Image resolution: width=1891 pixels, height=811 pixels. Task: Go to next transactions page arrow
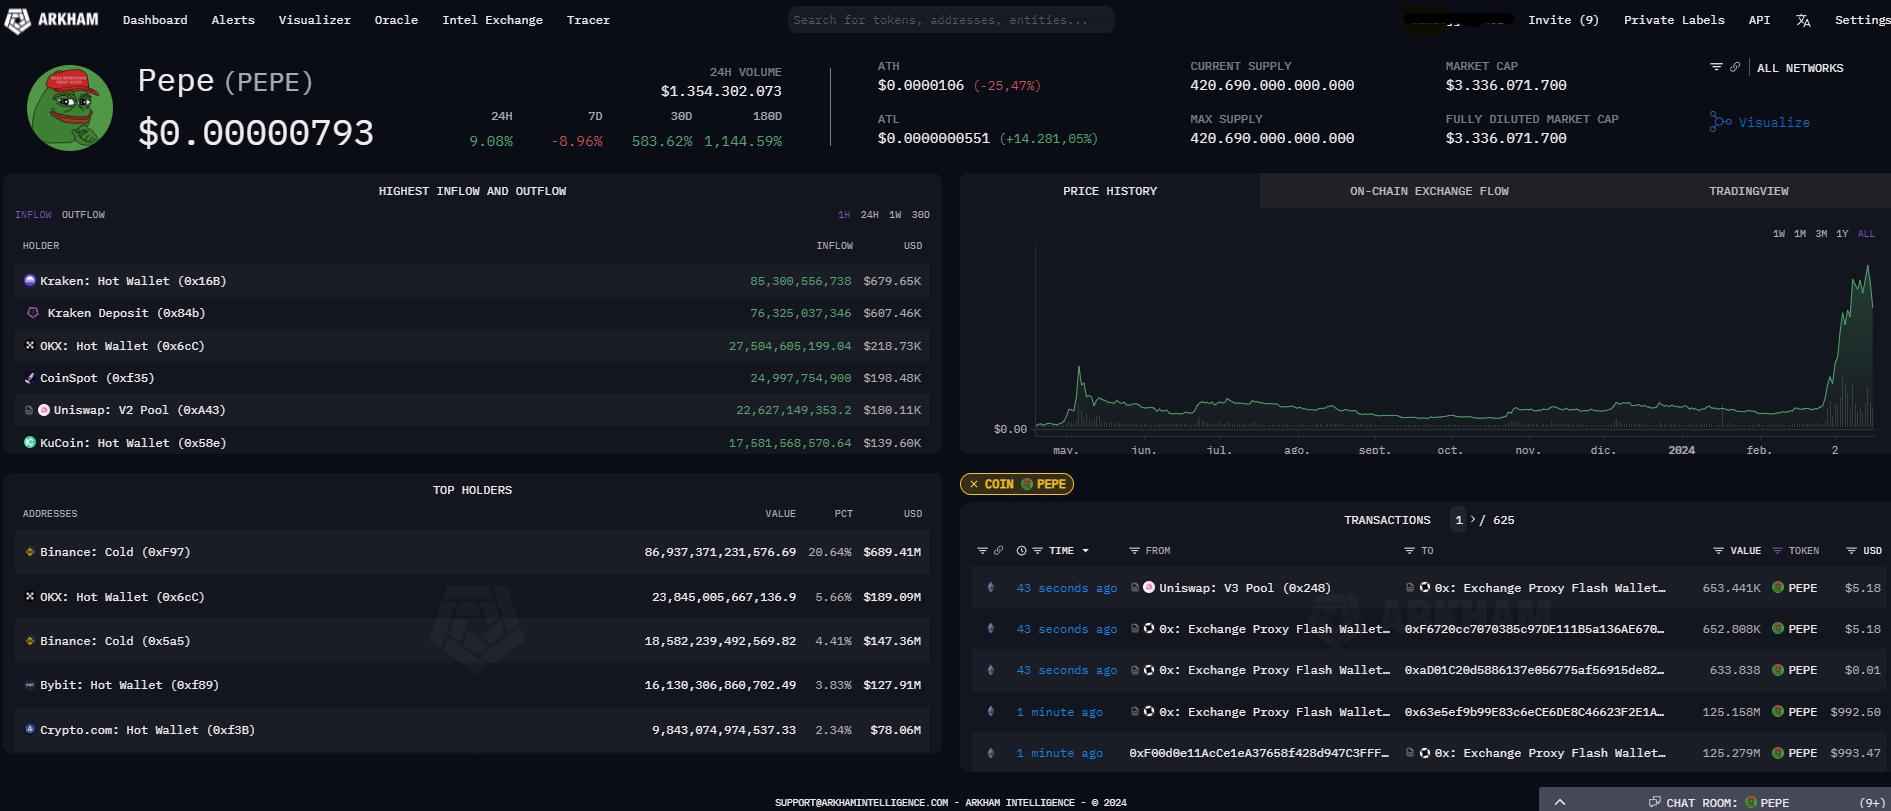coord(1473,520)
